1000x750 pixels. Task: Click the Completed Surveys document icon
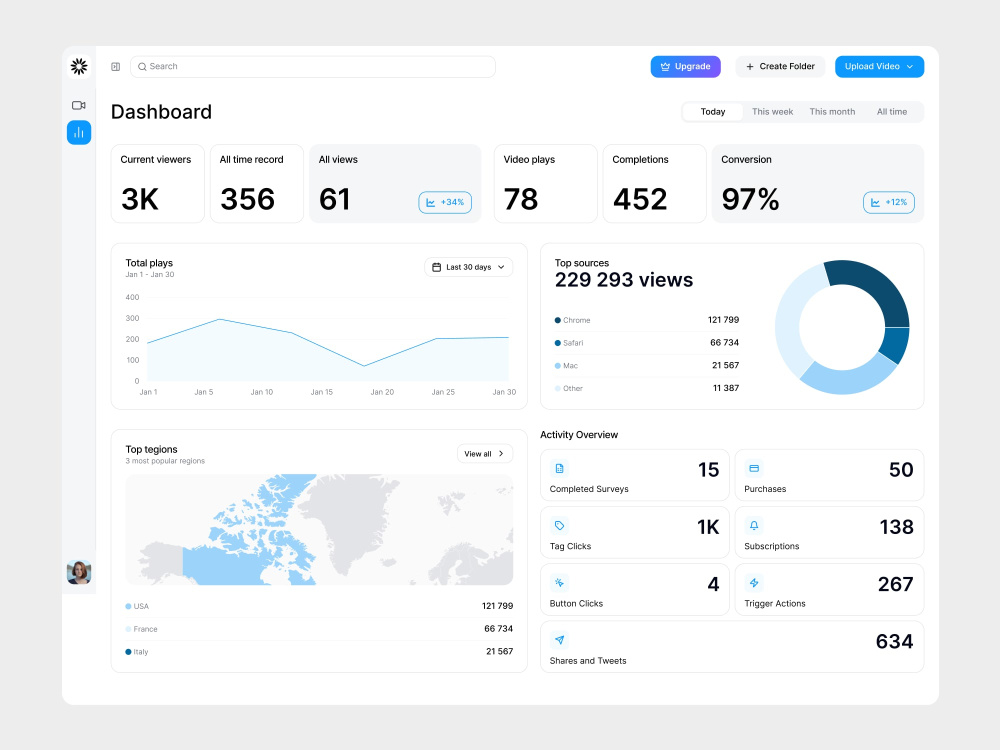click(x=559, y=469)
